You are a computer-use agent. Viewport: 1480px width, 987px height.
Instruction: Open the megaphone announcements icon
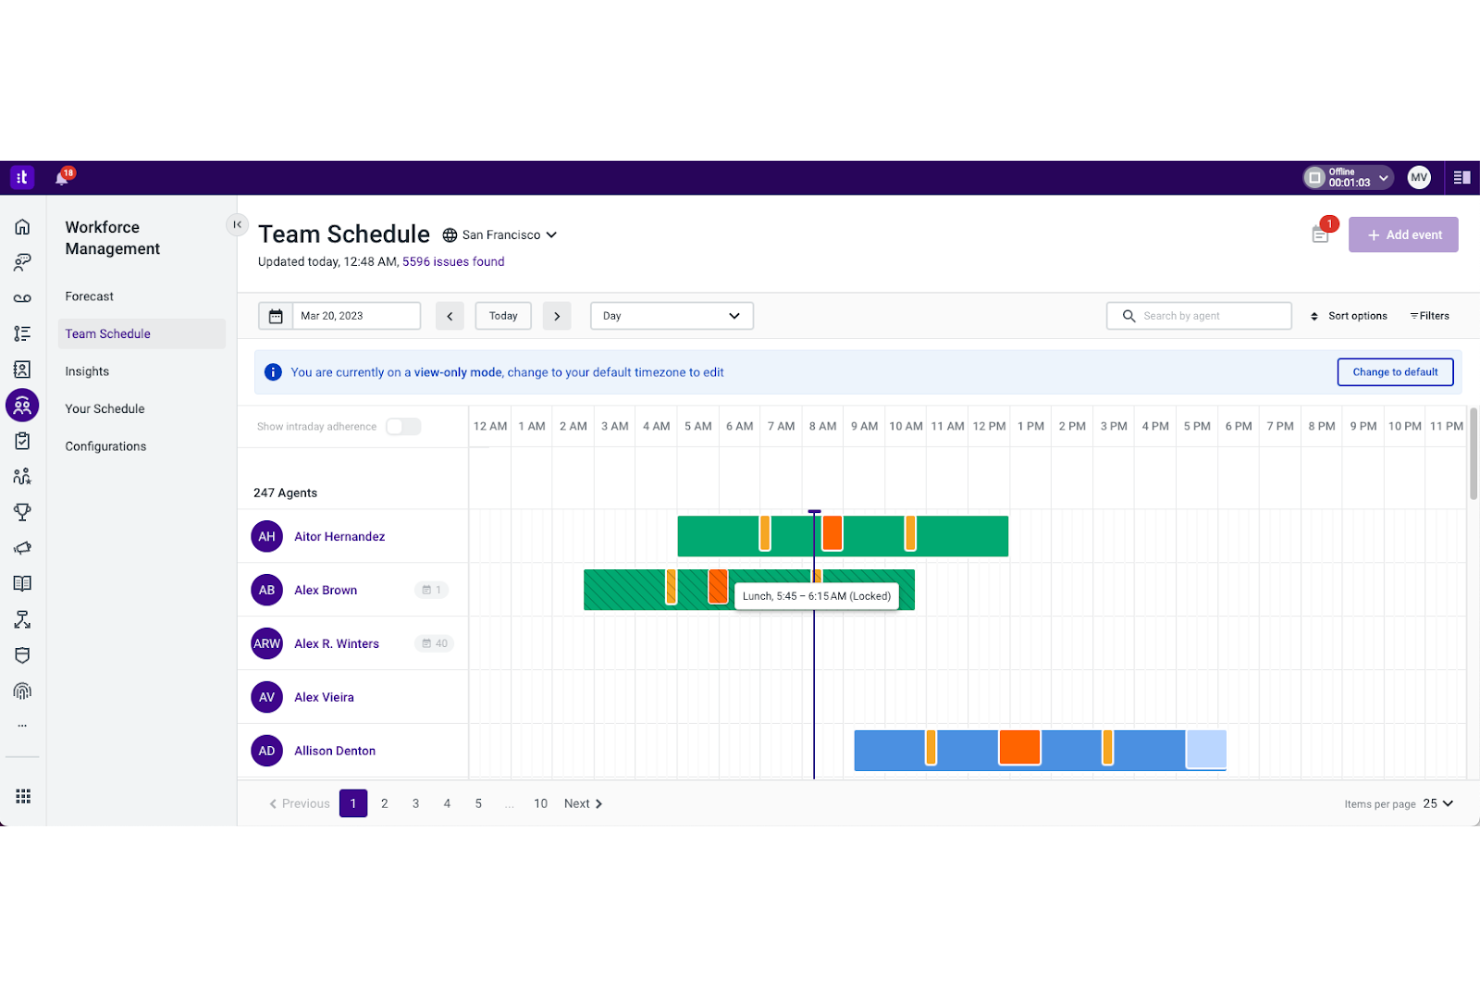pos(22,547)
